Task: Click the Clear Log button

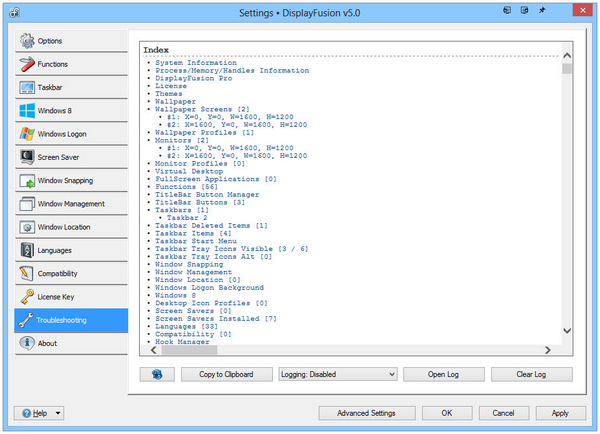Action: pyautogui.click(x=532, y=374)
